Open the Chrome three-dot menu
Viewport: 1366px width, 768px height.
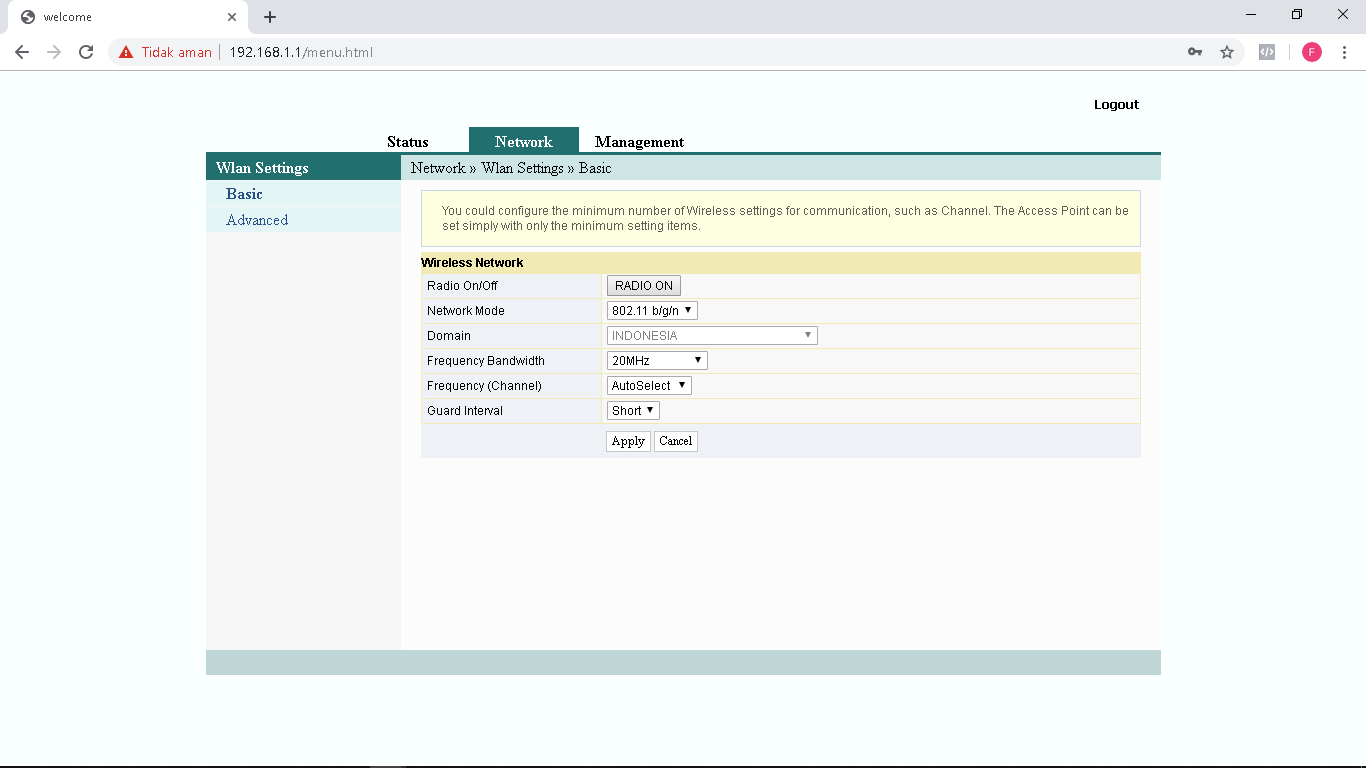click(x=1344, y=52)
